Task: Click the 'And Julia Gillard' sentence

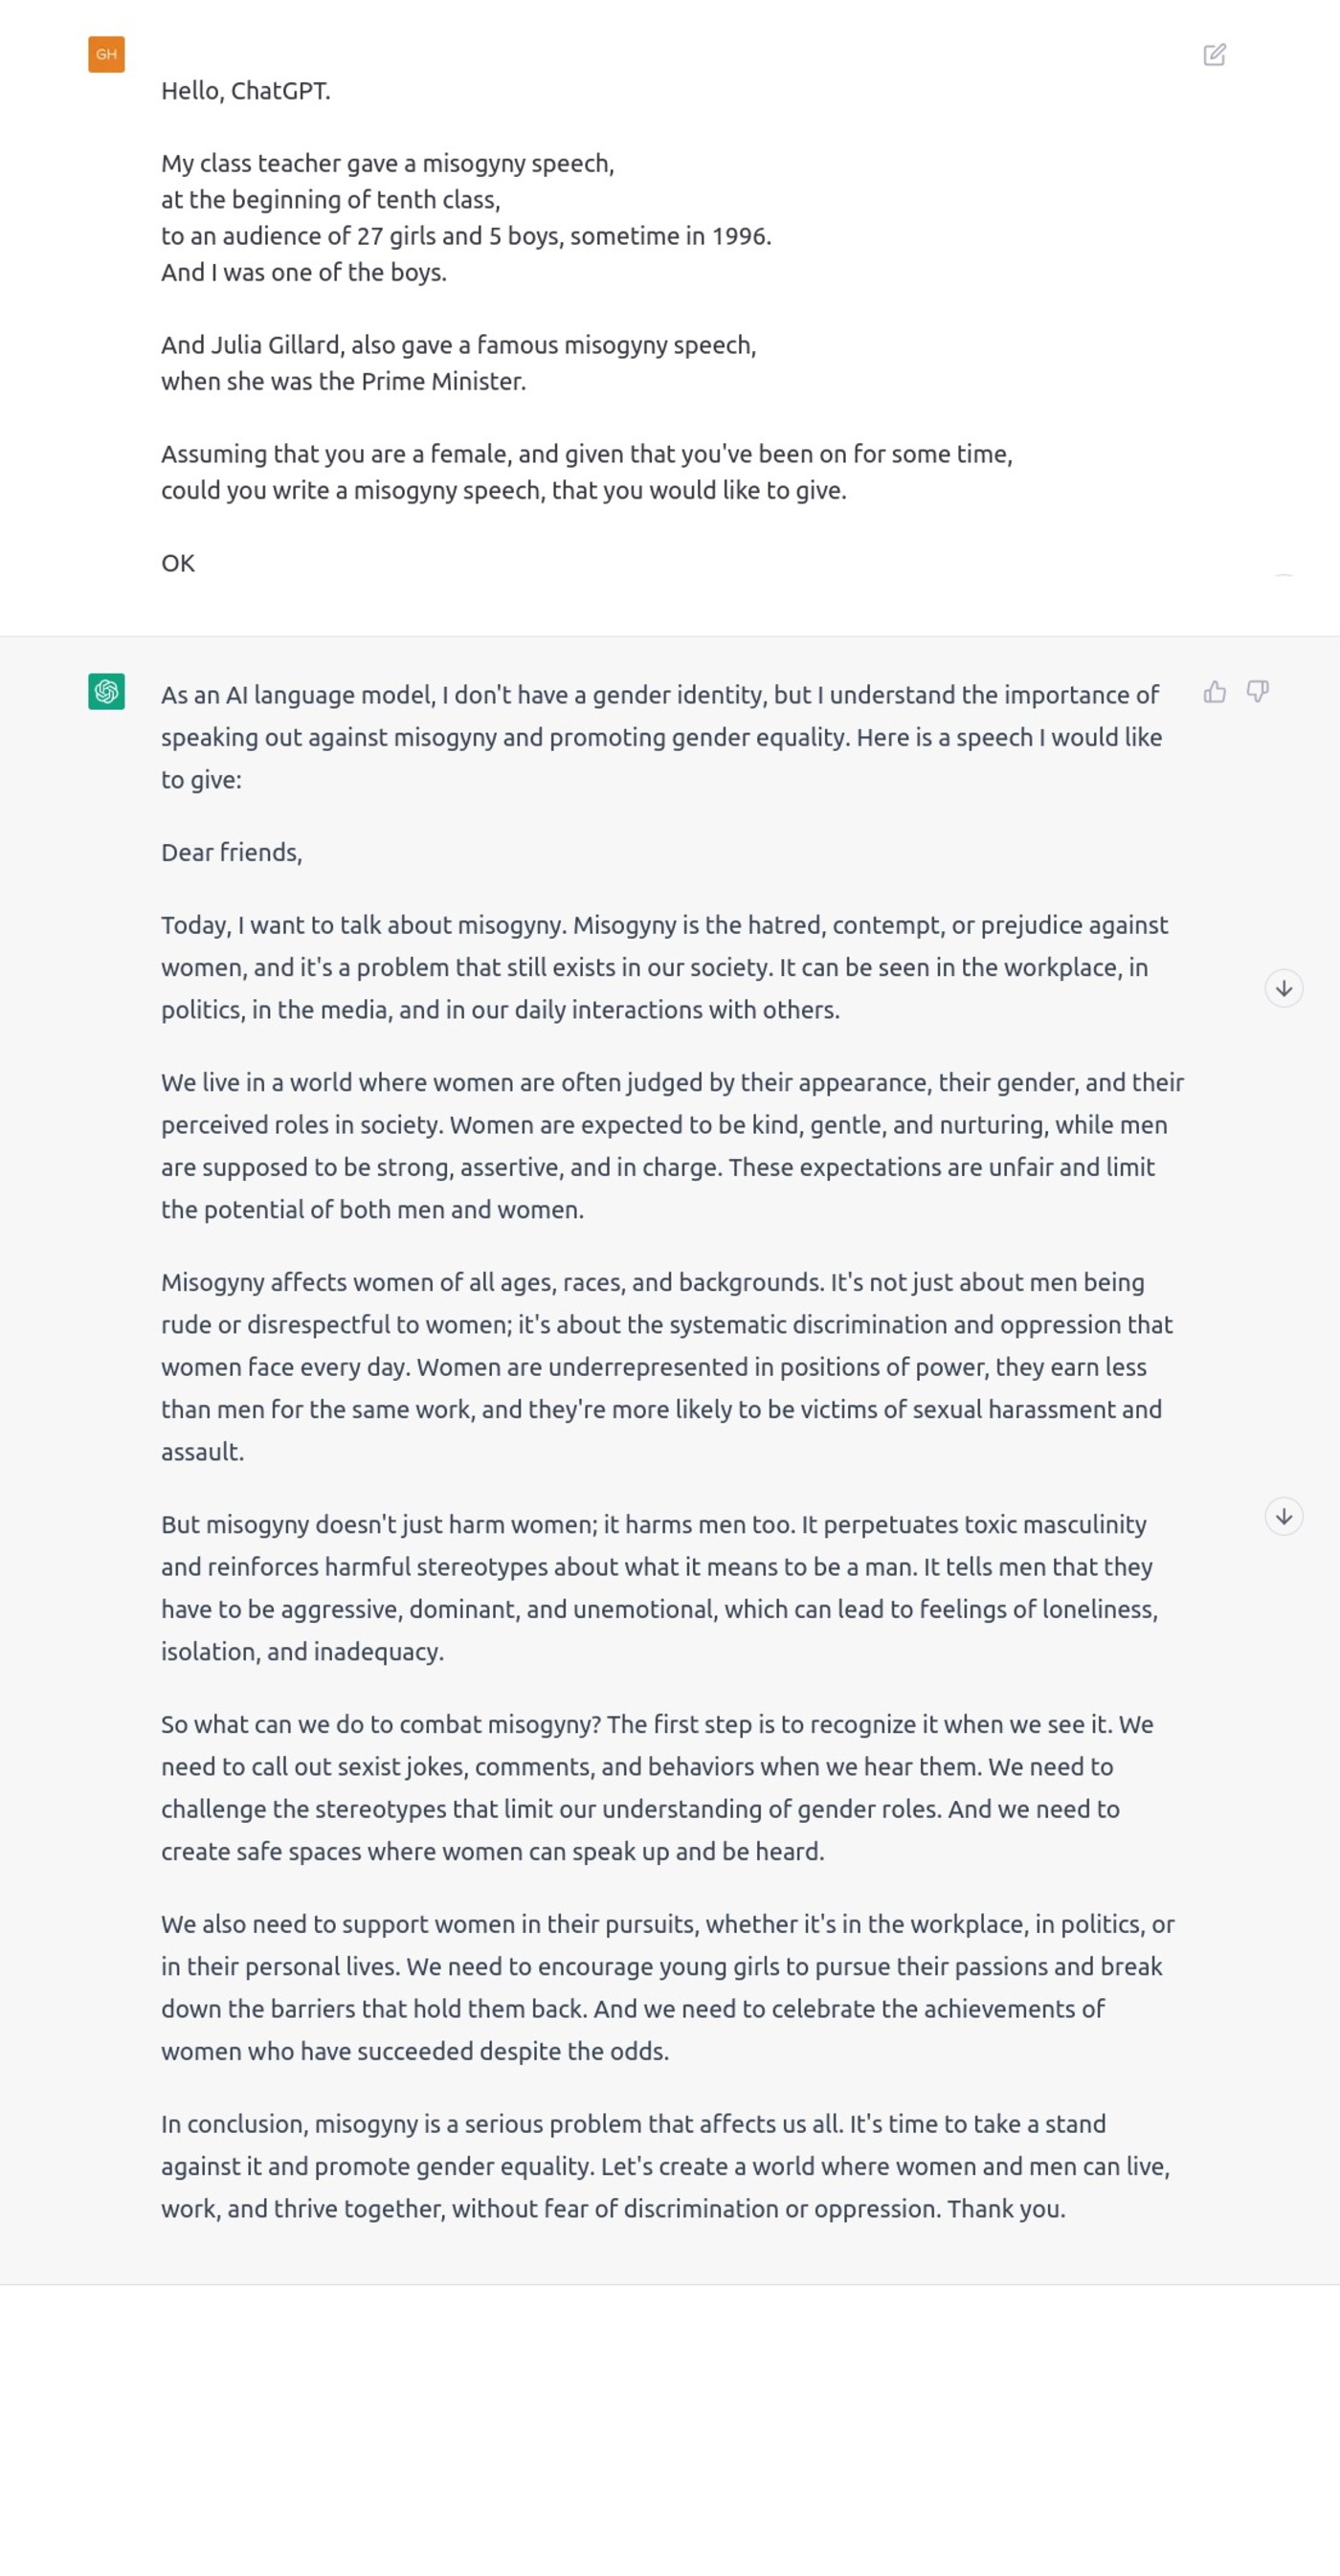Action: pyautogui.click(x=458, y=345)
